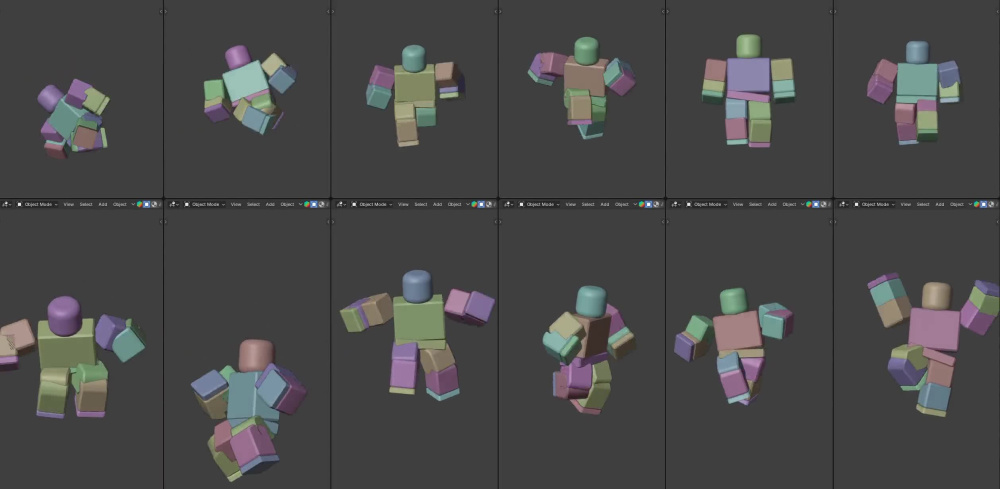This screenshot has width=1000, height=489.
Task: Enable material preview shading in second viewport header
Action: click(x=306, y=204)
